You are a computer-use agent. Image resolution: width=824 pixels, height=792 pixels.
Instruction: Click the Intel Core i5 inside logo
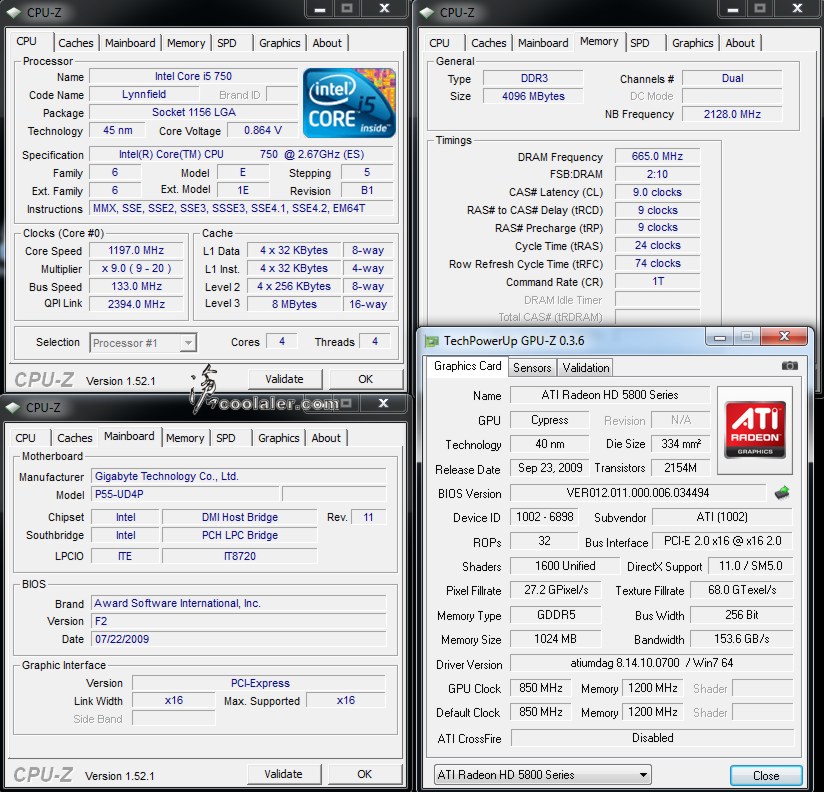pyautogui.click(x=349, y=103)
